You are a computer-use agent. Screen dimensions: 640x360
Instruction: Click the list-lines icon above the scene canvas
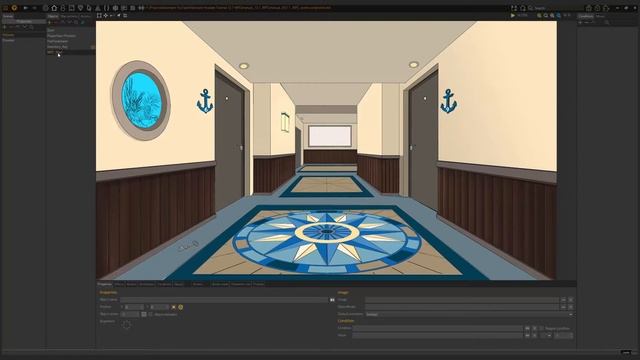[x=125, y=16]
